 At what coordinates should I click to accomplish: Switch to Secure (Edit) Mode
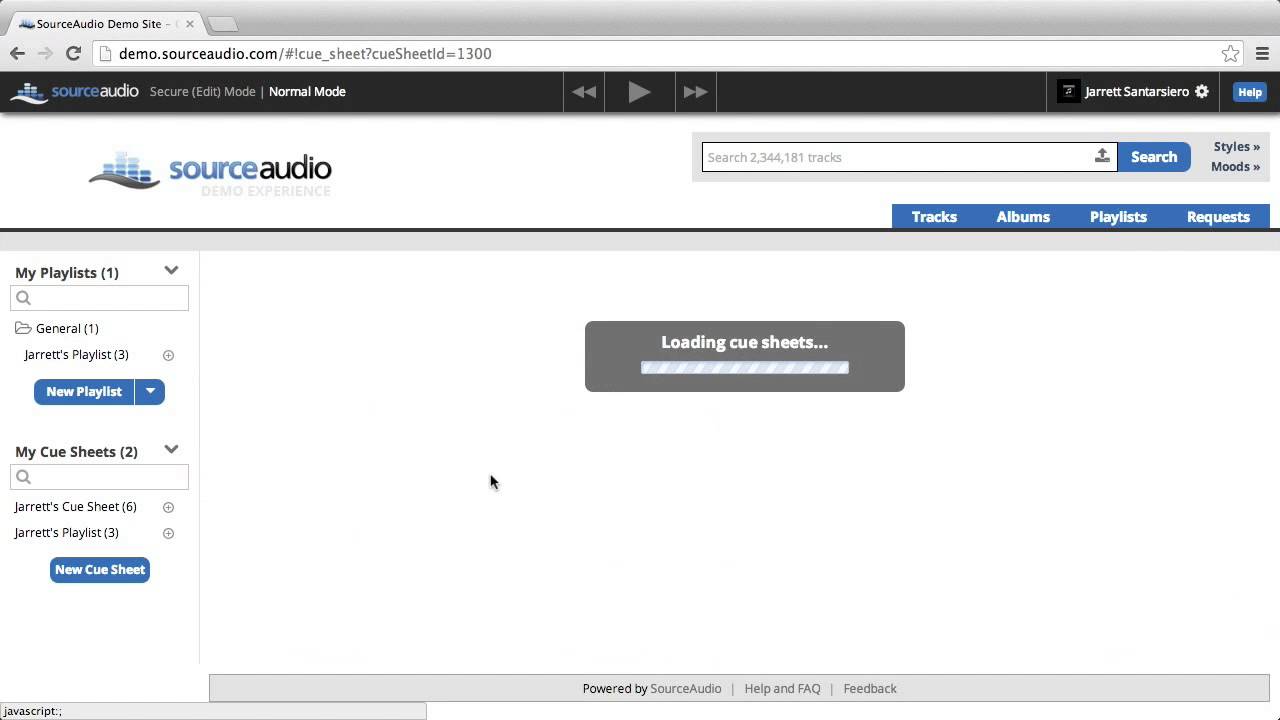point(202,92)
